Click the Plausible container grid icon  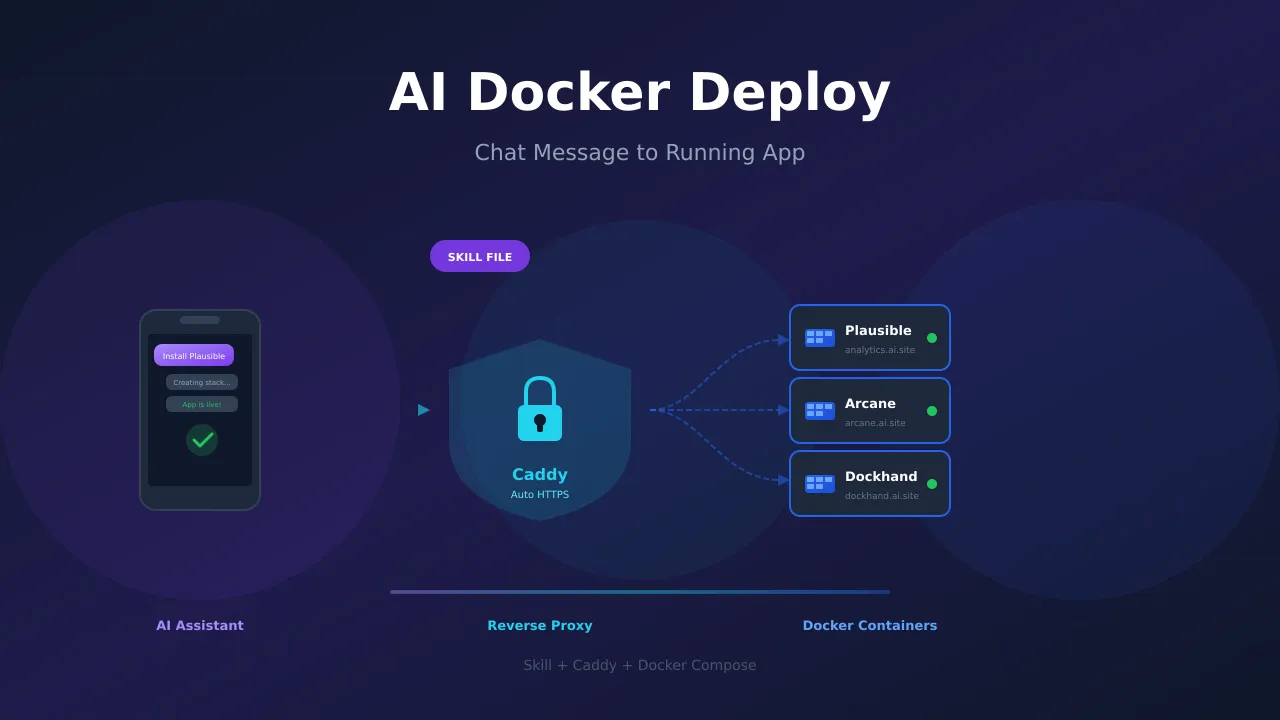(x=820, y=338)
